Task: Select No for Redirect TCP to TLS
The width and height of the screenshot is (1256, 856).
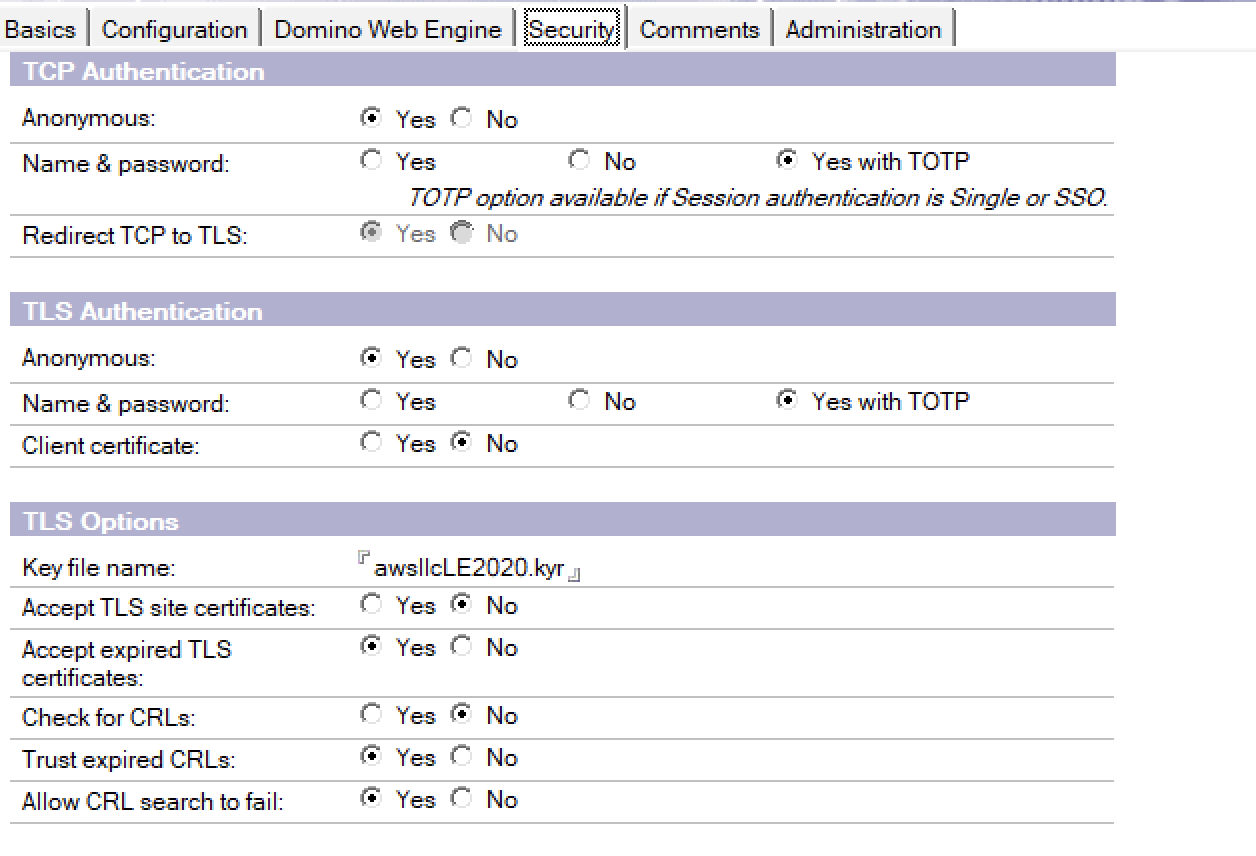Action: pos(461,232)
